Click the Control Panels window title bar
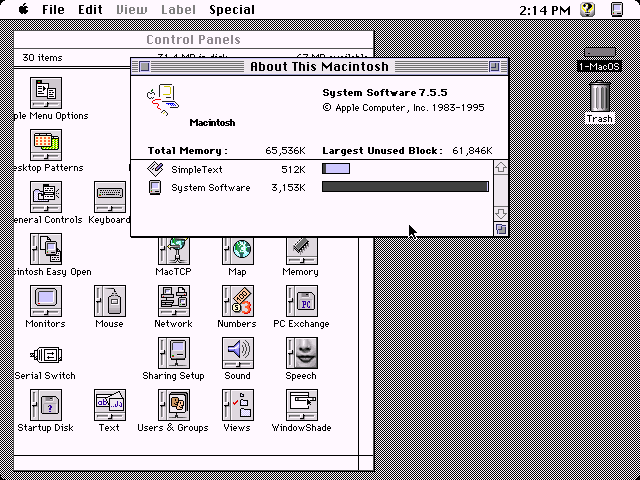This screenshot has height=480, width=640. 193,40
